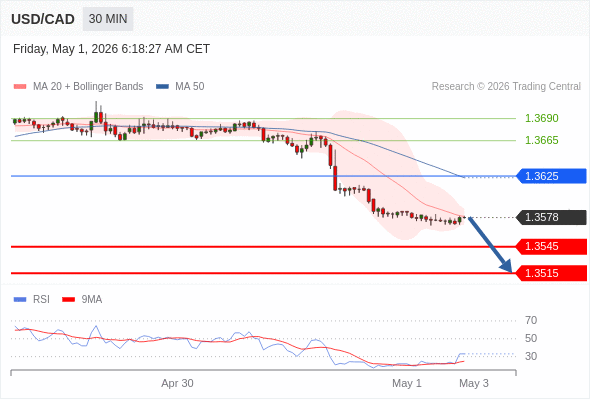Click the date 'Friday, May 1, 2026 6:18:27 AM CET'
Screen dimensions: 590x400
(x=111, y=49)
